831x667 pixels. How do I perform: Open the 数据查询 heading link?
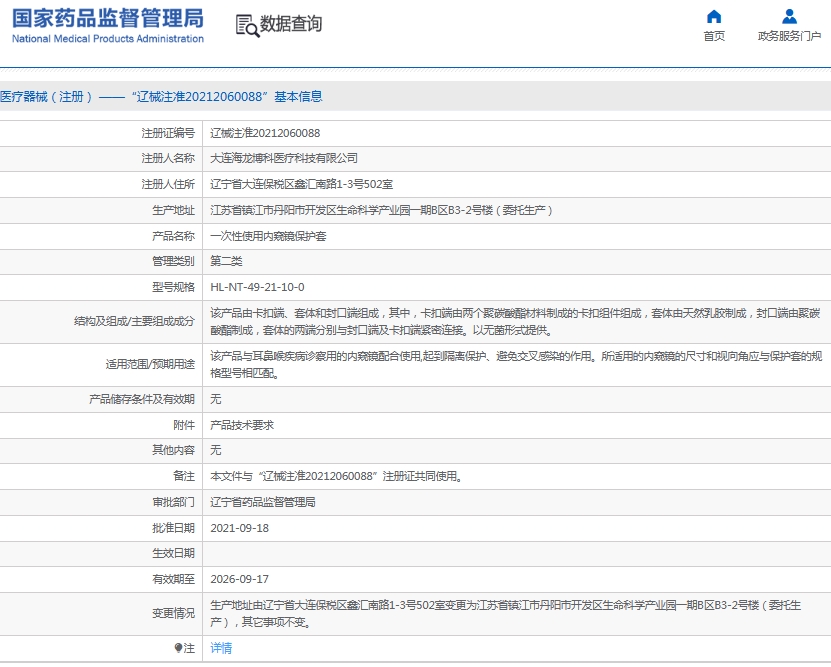(x=290, y=24)
